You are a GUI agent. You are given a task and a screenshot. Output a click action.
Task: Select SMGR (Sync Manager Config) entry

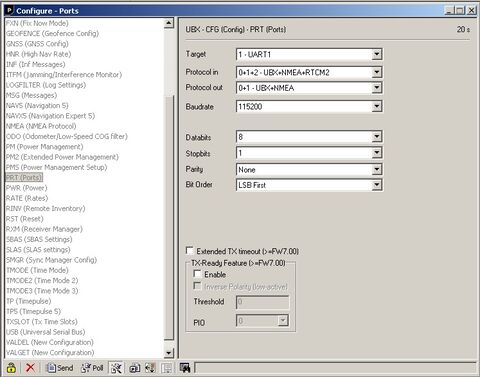click(52, 260)
